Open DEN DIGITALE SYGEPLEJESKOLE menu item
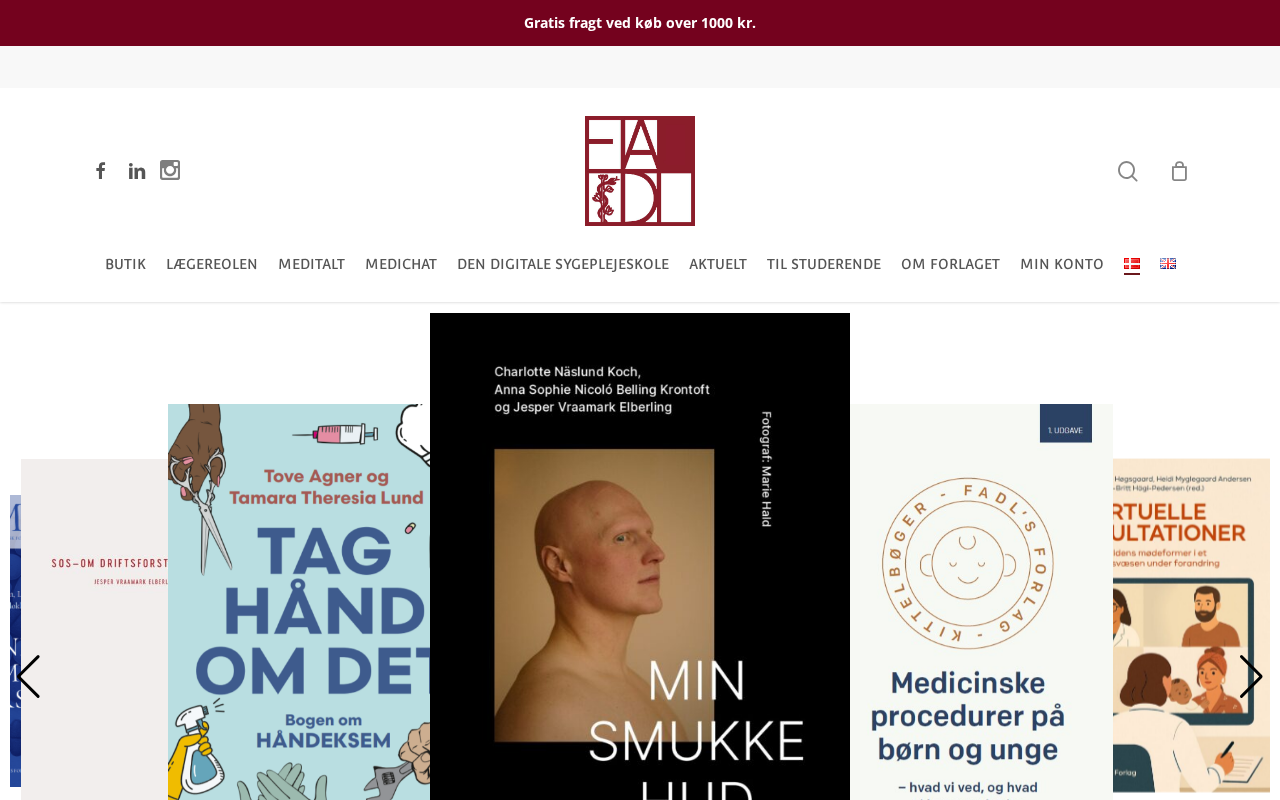 [x=563, y=264]
